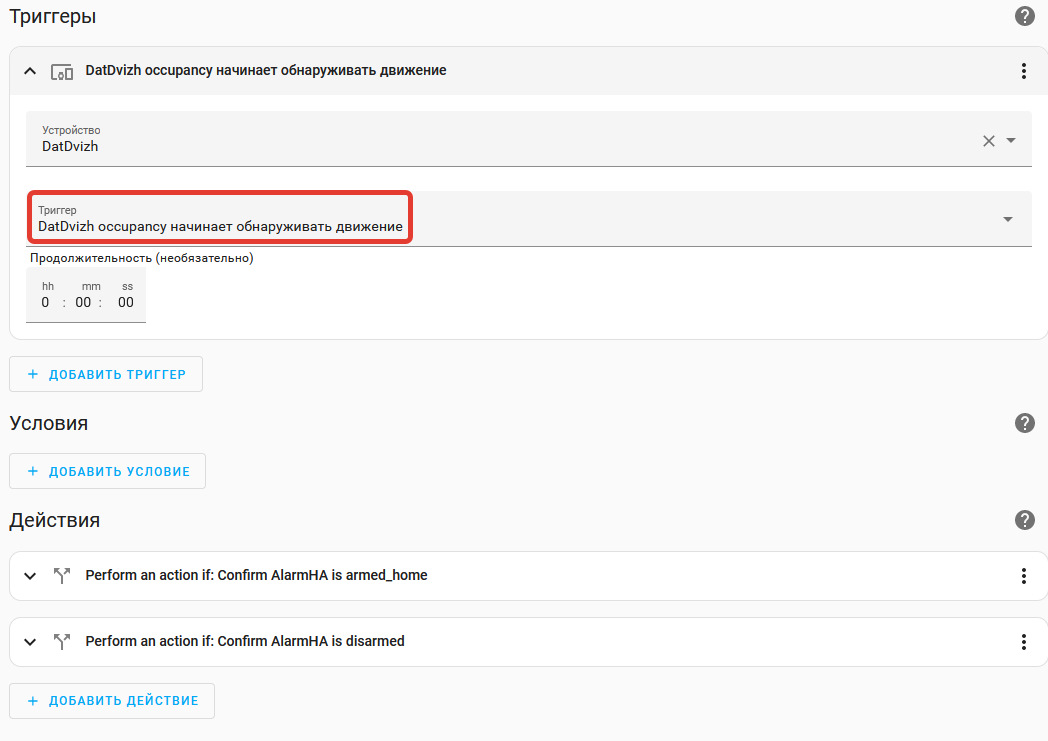Click the Добавить действие button
Image resolution: width=1048 pixels, height=741 pixels.
click(112, 701)
